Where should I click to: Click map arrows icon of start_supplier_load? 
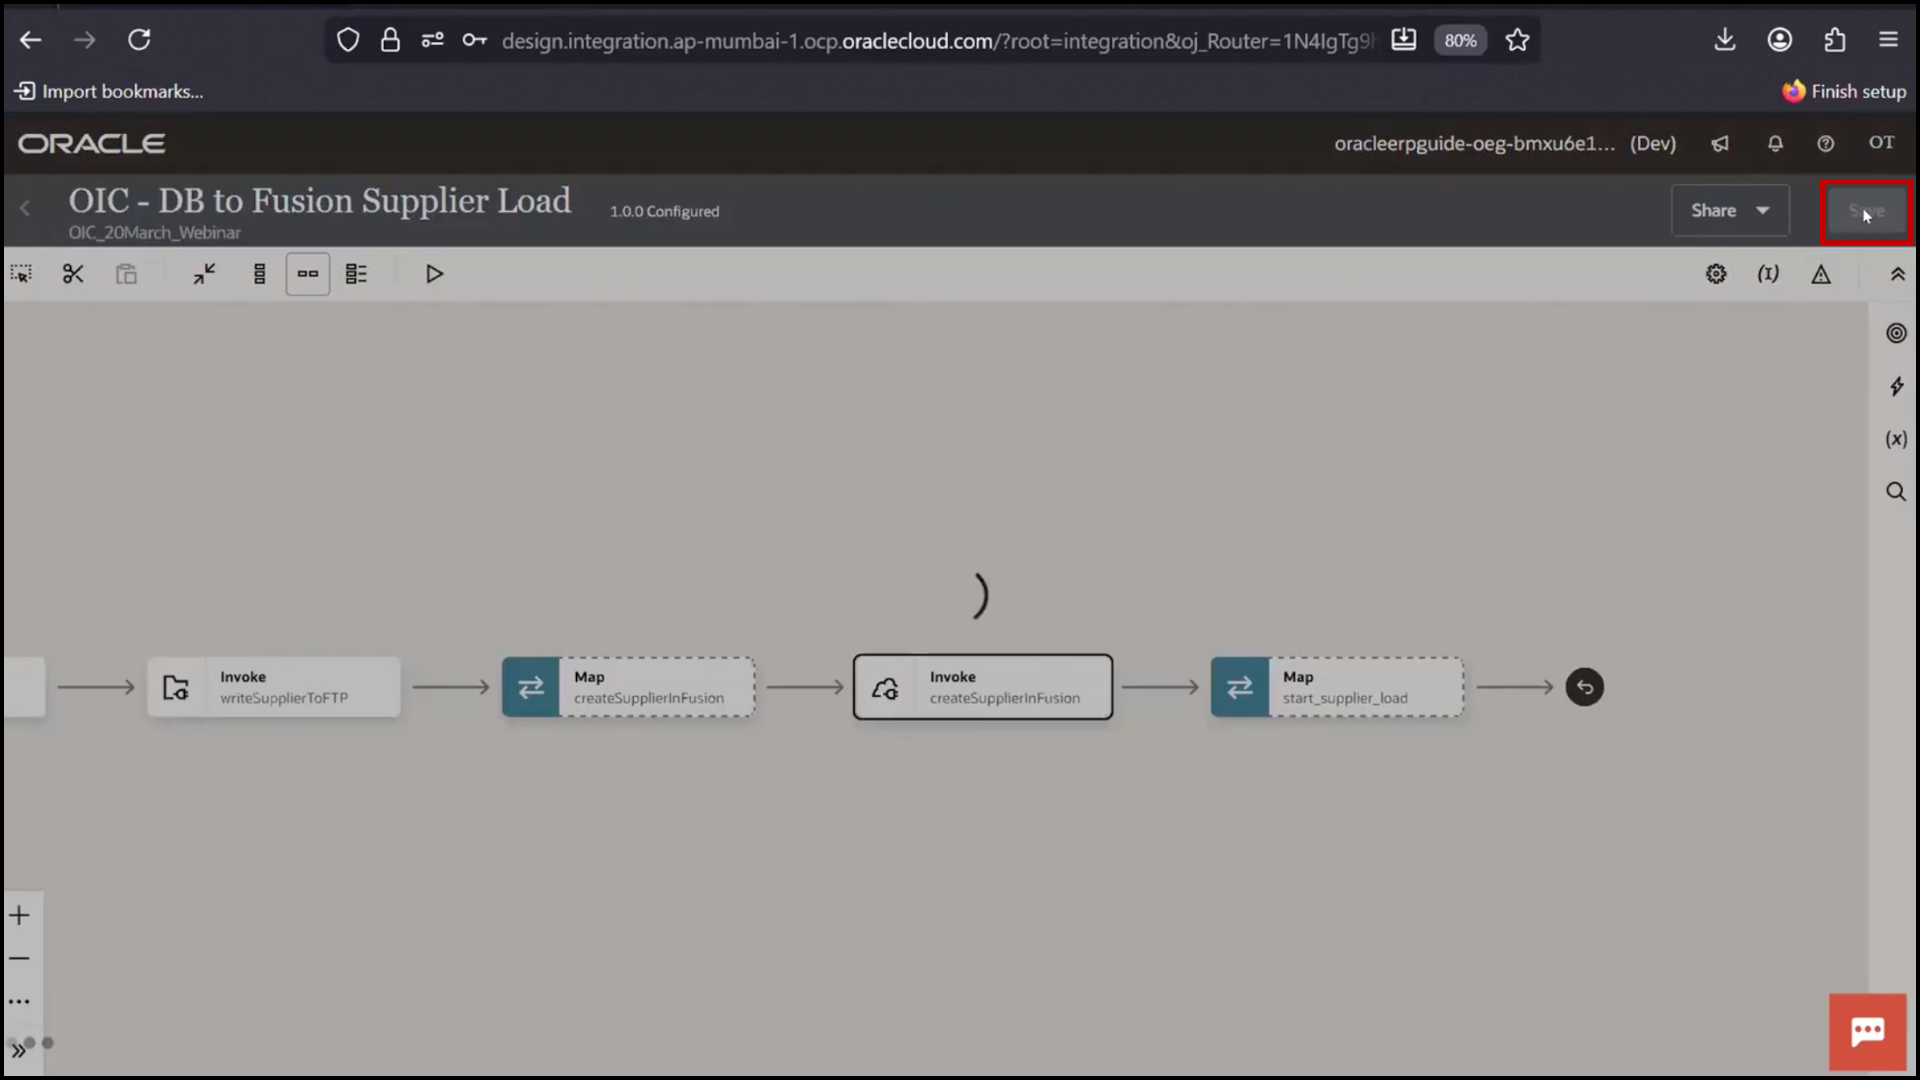[1240, 687]
